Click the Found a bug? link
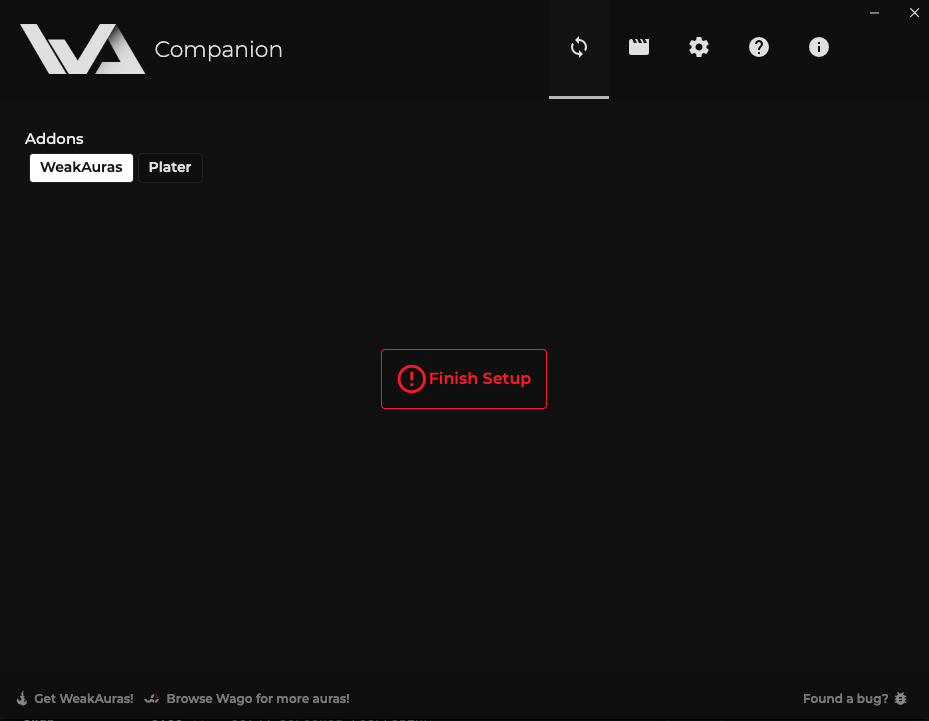The image size is (929, 721). (x=845, y=699)
